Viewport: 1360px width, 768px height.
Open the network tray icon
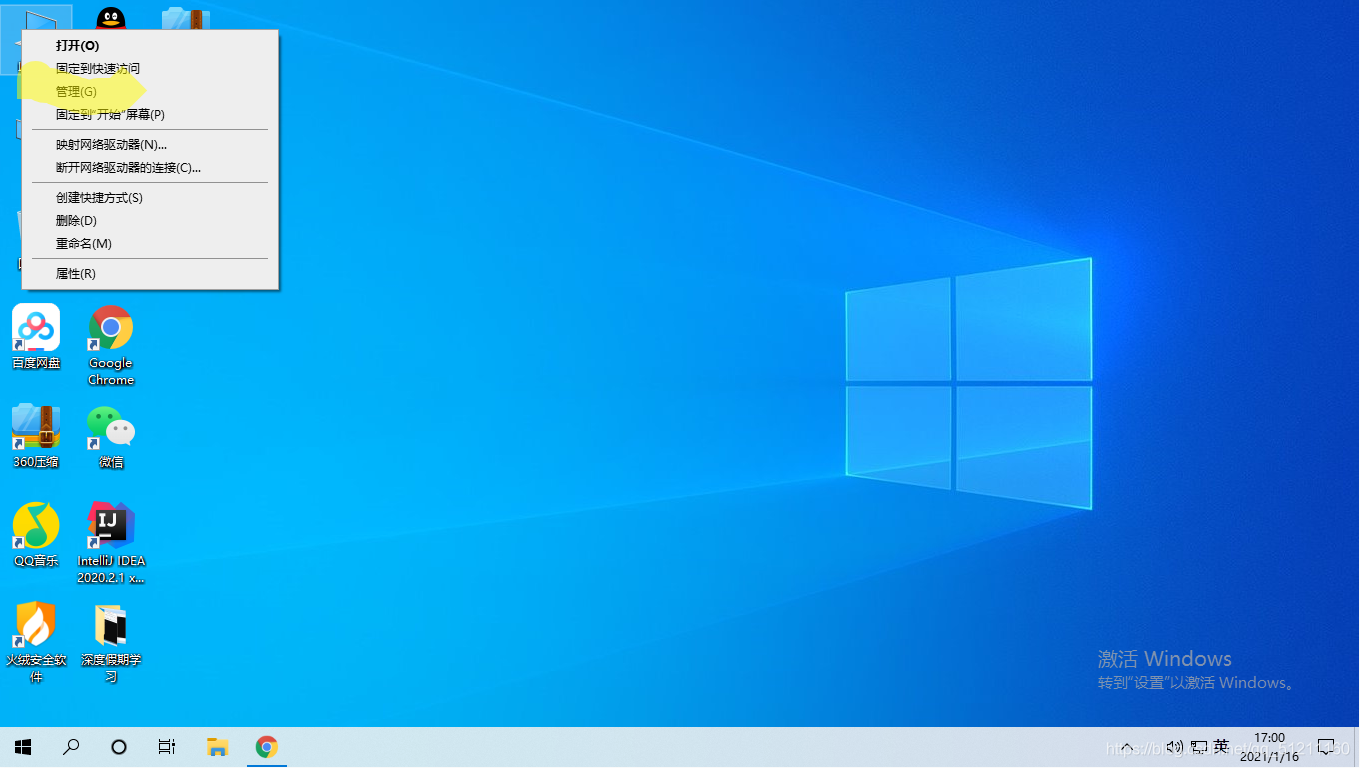(1198, 747)
